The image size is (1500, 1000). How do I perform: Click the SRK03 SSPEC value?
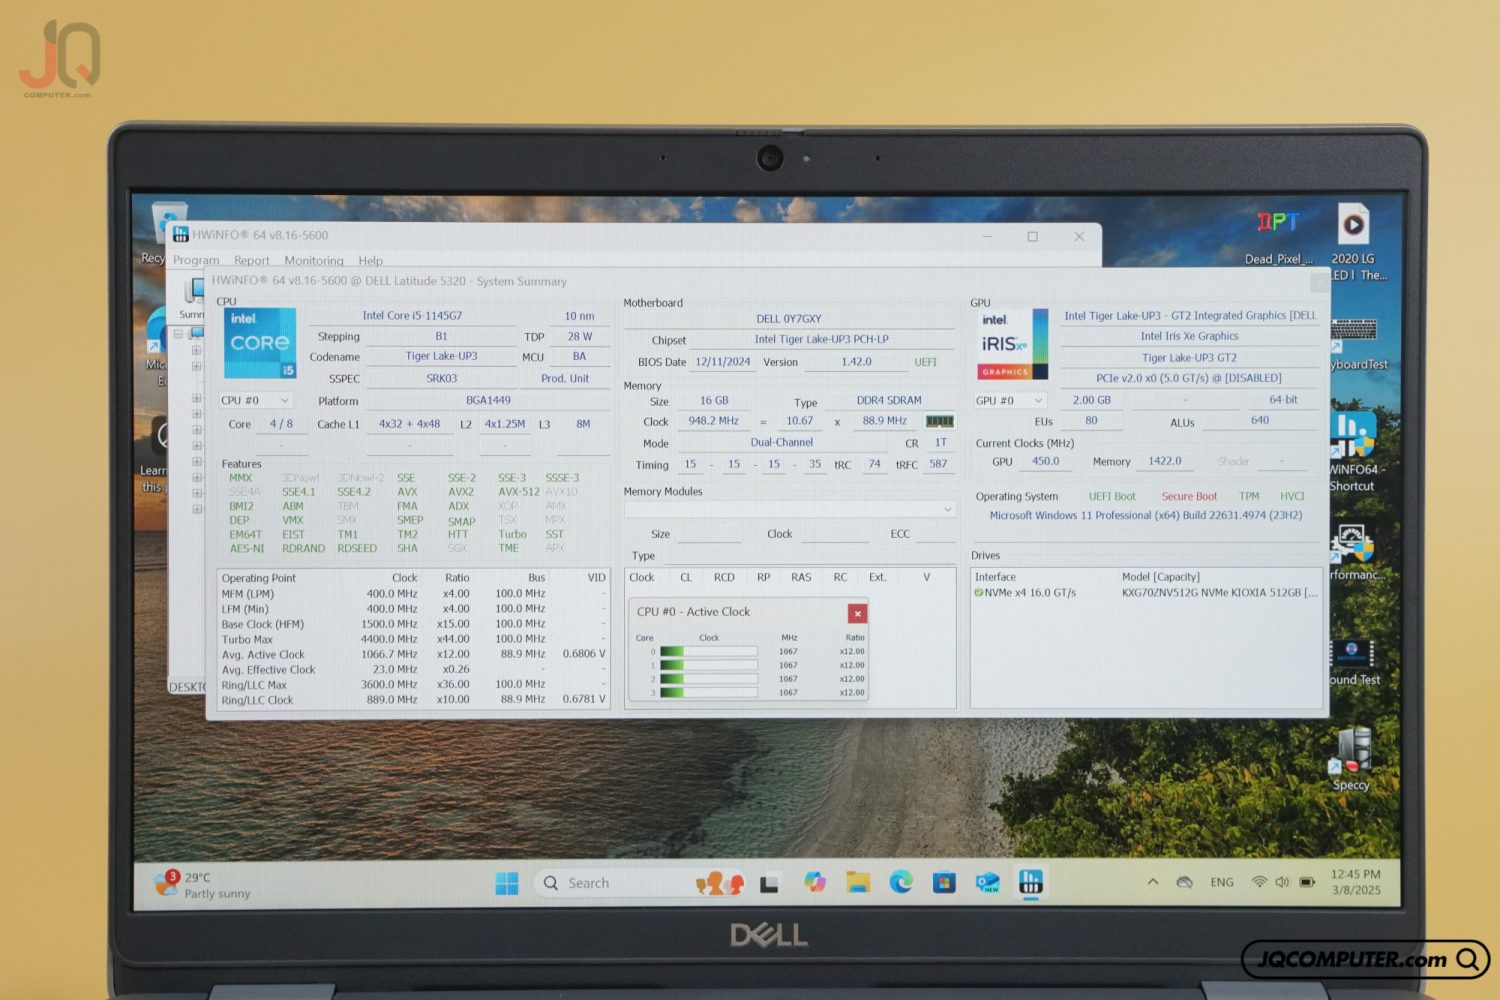(441, 379)
